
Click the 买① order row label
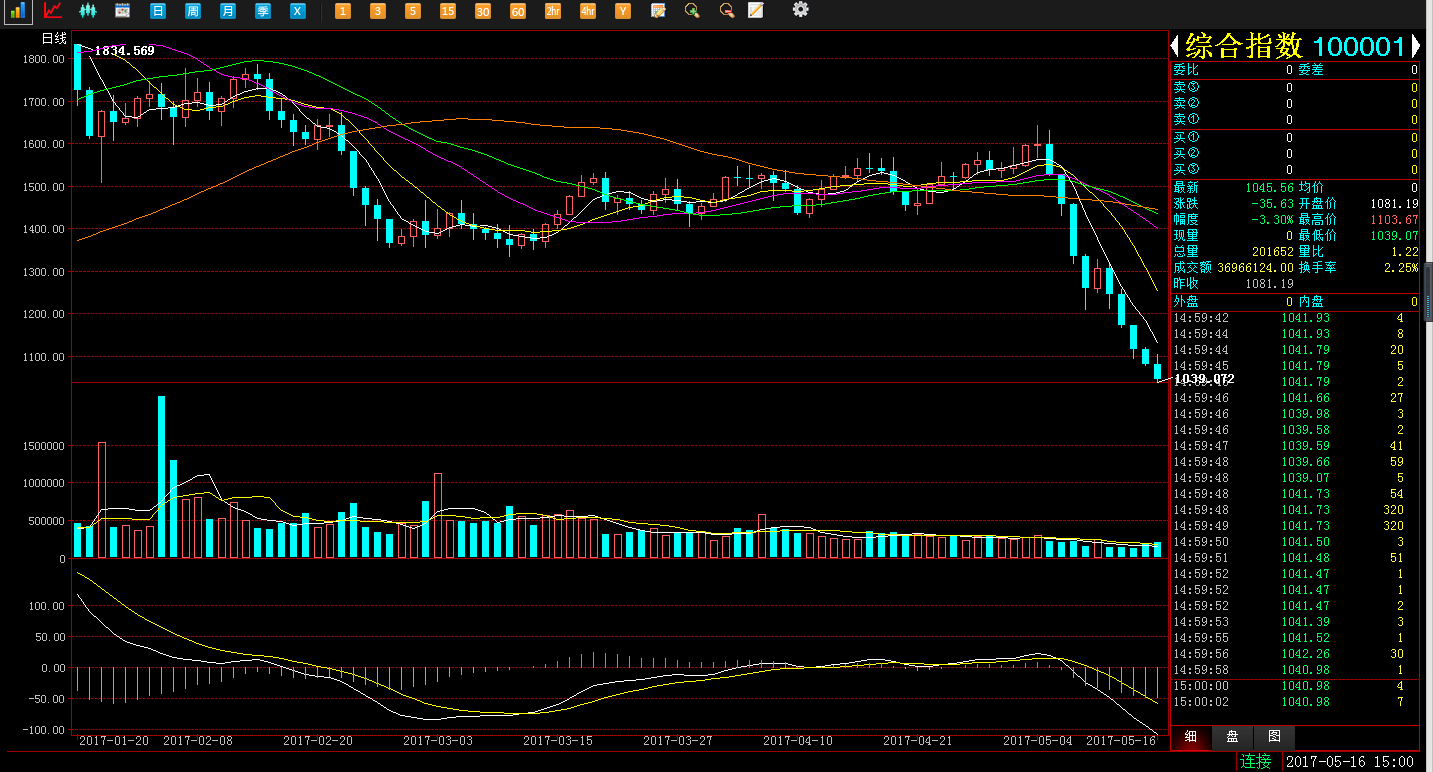click(1186, 137)
